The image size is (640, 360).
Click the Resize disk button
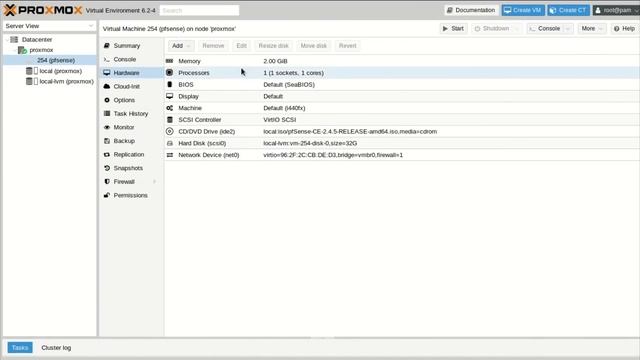(273, 46)
